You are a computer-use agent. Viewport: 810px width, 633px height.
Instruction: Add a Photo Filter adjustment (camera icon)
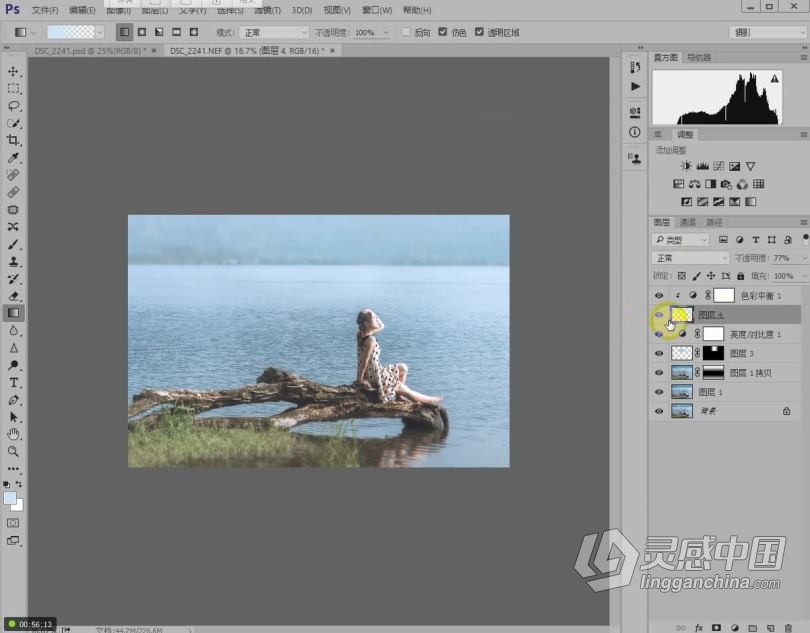(726, 184)
